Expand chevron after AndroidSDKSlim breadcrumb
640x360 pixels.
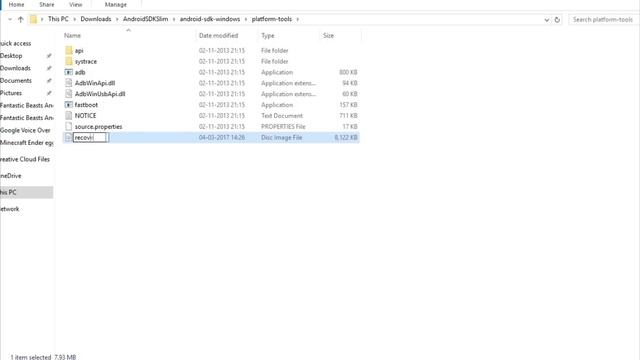[x=174, y=19]
